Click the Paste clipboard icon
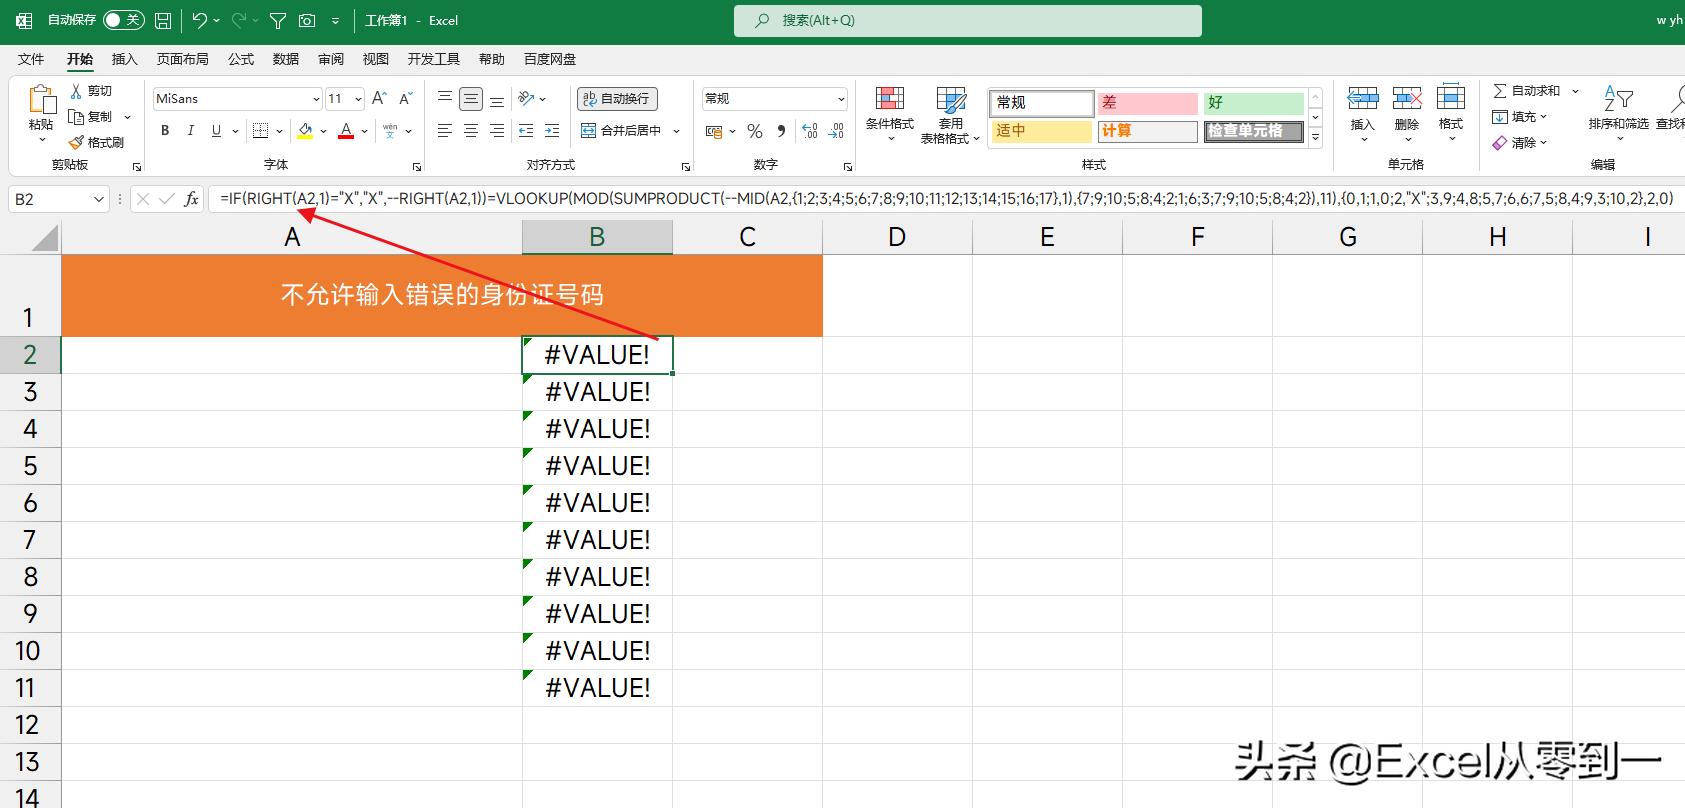Image resolution: width=1685 pixels, height=808 pixels. click(41, 100)
